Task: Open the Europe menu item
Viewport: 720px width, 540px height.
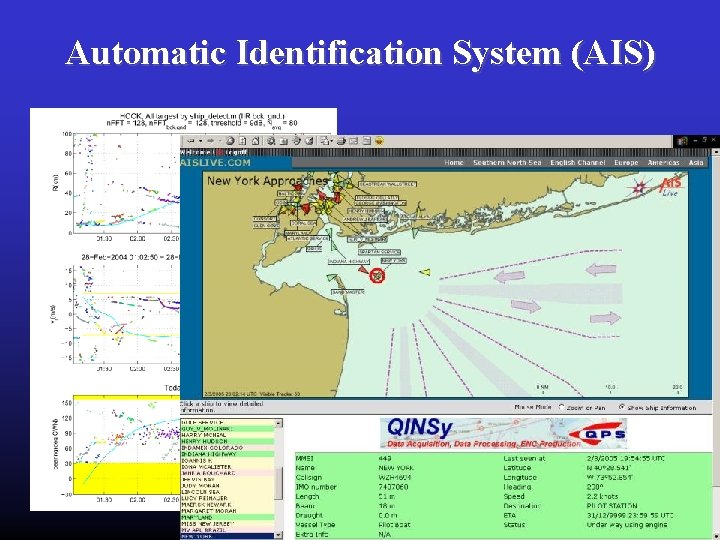Action: [x=626, y=163]
